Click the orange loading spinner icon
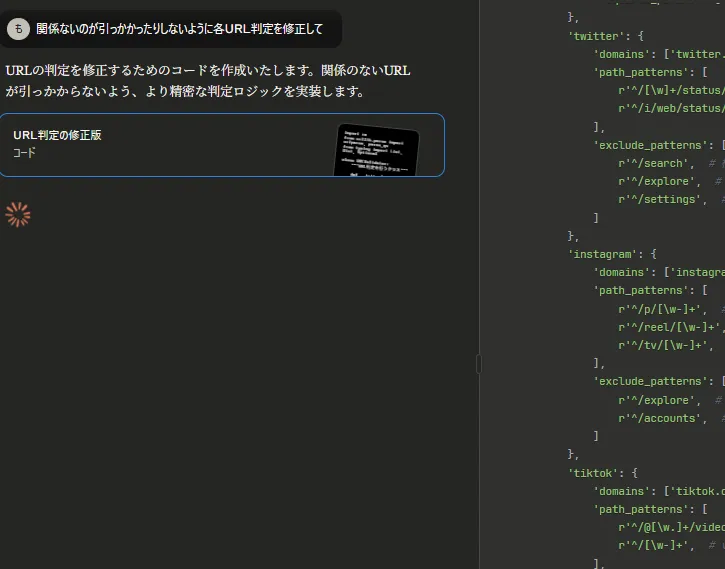 tap(18, 215)
